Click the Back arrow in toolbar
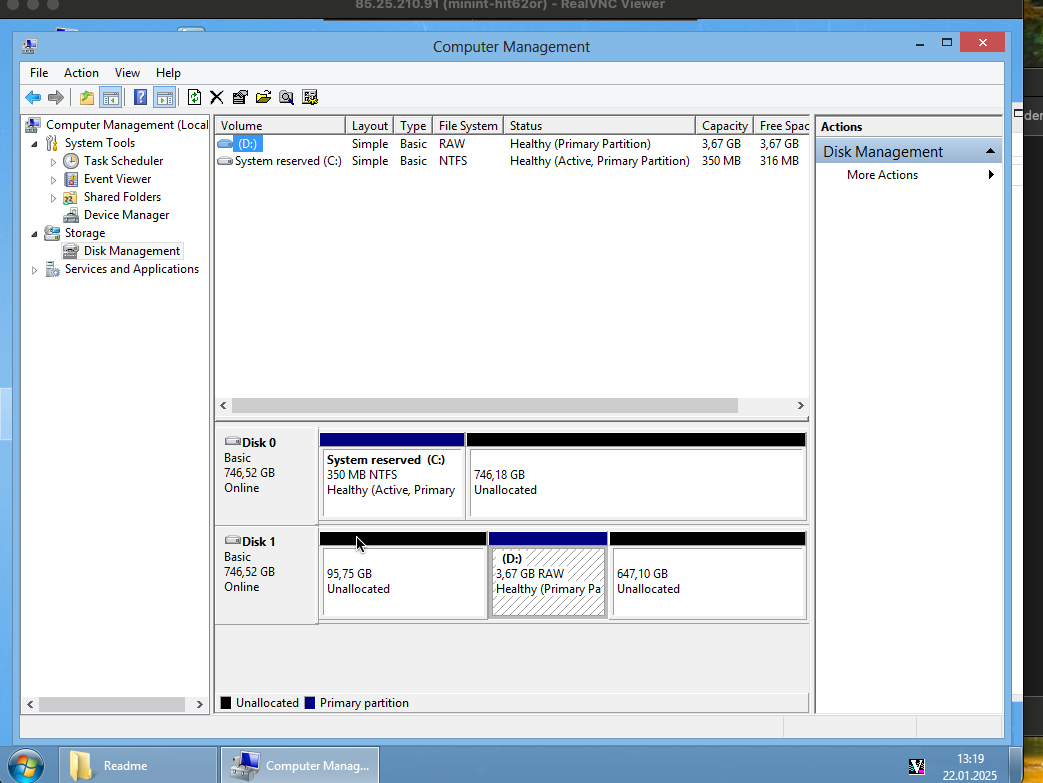Viewport: 1043px width, 783px height. (33, 97)
